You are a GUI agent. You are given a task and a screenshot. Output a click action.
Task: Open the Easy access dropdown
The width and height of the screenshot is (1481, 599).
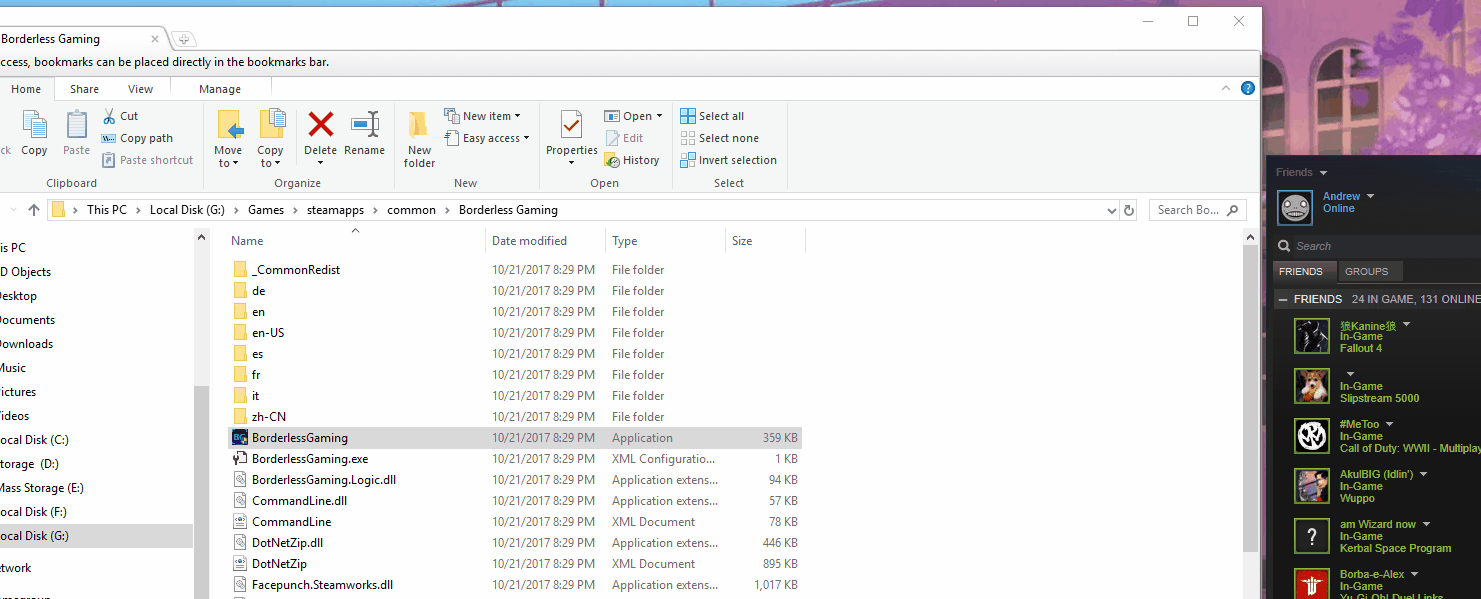click(487, 138)
